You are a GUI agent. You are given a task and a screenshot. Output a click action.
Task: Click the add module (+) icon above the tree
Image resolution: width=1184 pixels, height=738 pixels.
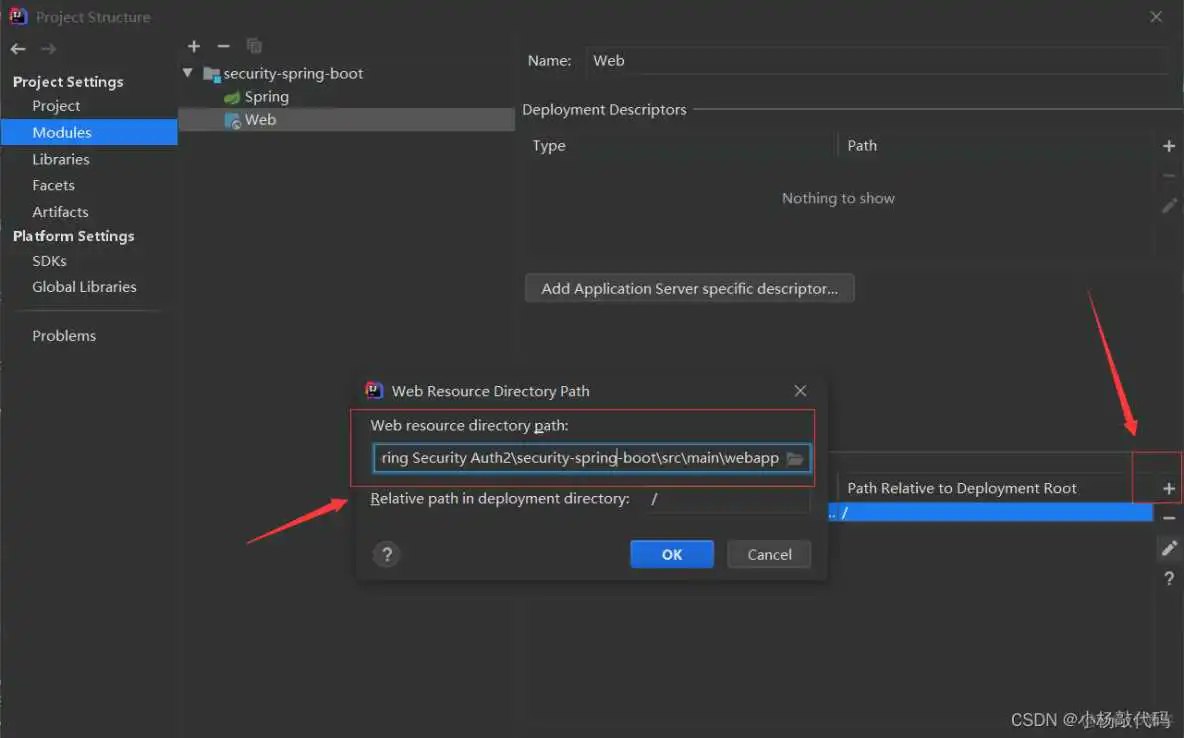193,46
